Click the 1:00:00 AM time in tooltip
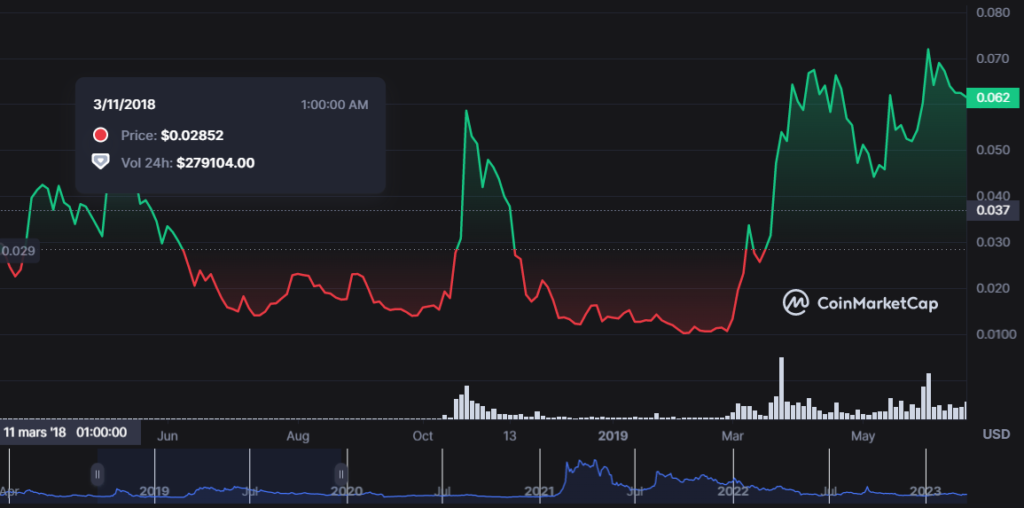Image resolution: width=1024 pixels, height=508 pixels. pos(334,104)
